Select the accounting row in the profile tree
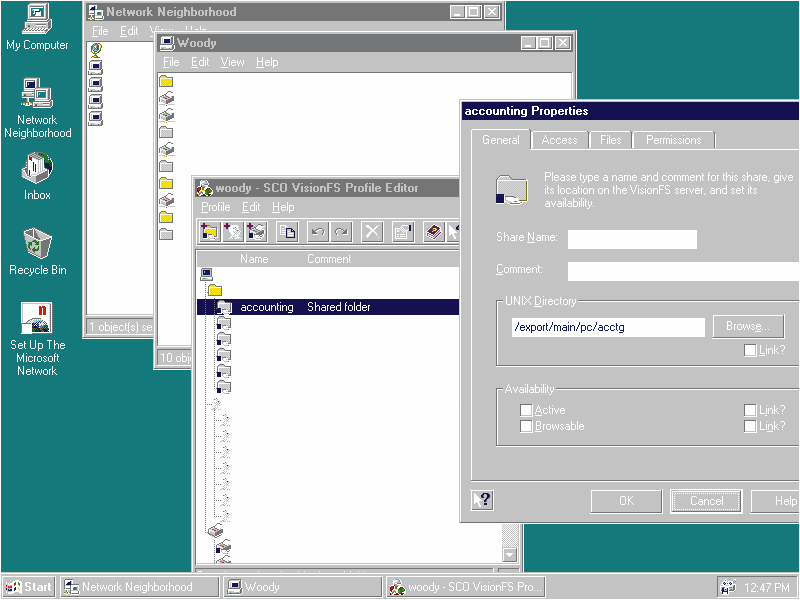Screen dimensions: 800x600 point(328,307)
